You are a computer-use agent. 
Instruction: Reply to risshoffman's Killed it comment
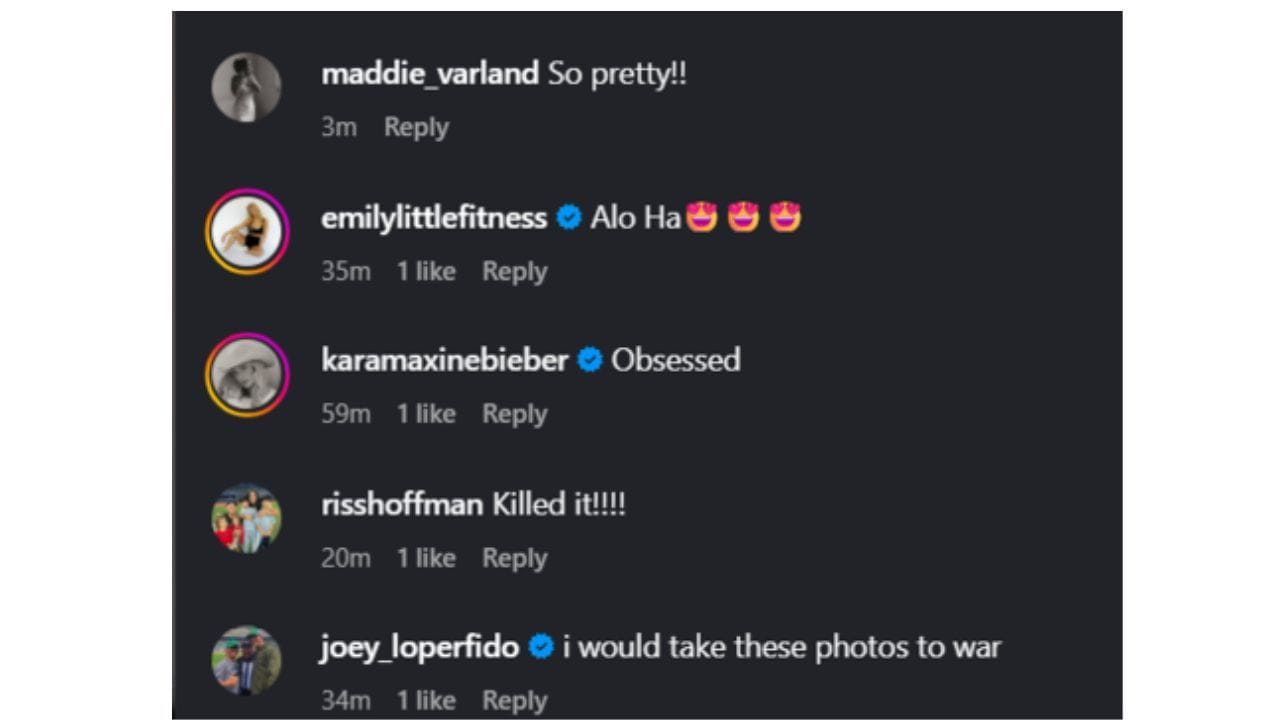click(x=514, y=558)
